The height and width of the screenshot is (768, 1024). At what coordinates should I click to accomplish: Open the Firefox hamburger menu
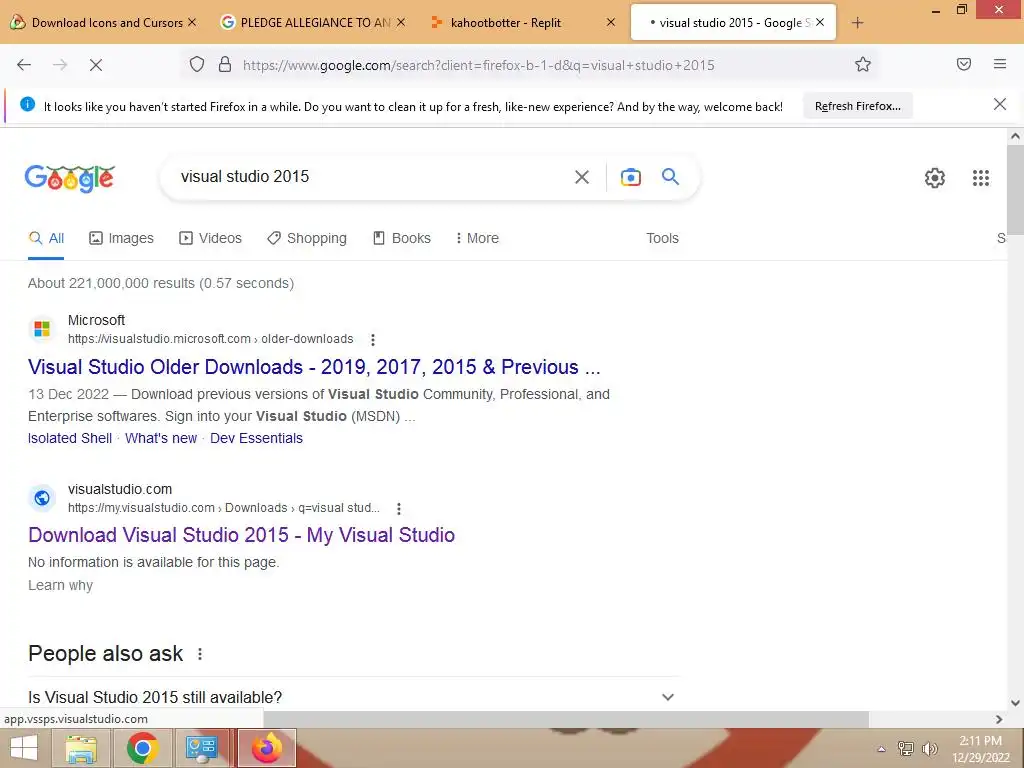coord(999,64)
